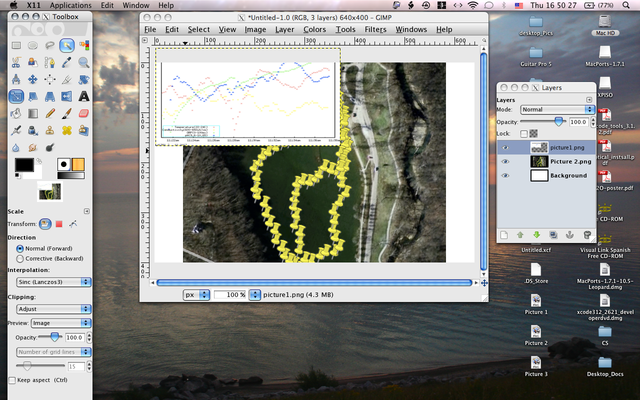Select the Eraser tool
Screen dimensions: 640x400
coord(84,113)
